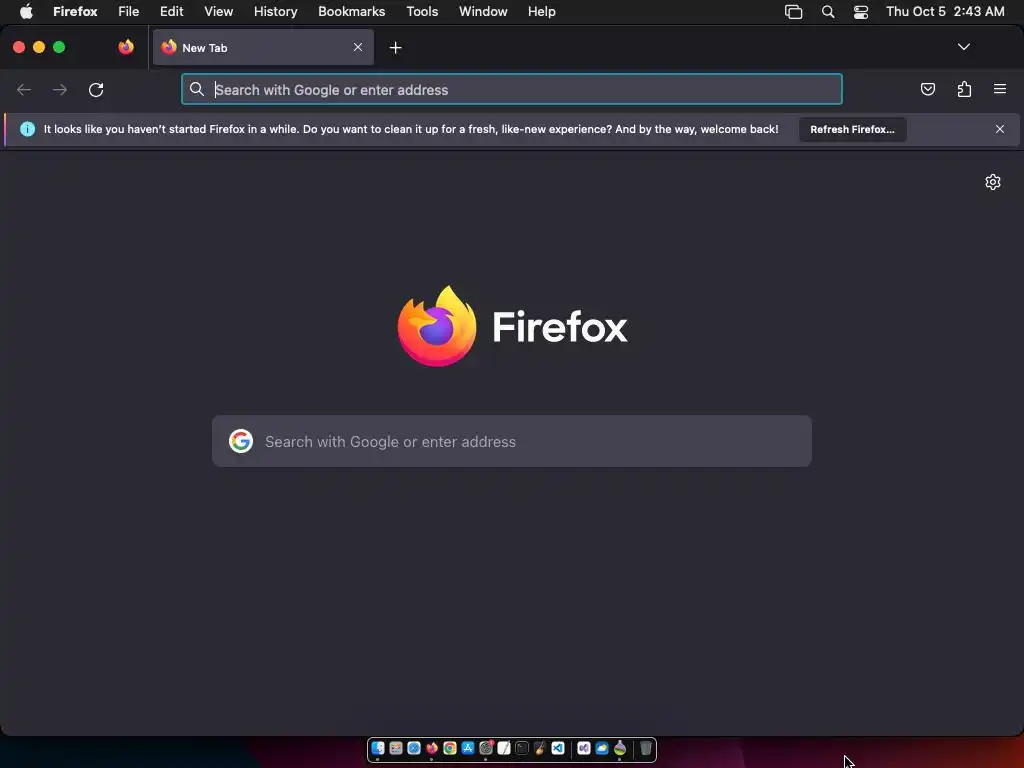Dismiss the welcome back notification bar

(x=1000, y=129)
